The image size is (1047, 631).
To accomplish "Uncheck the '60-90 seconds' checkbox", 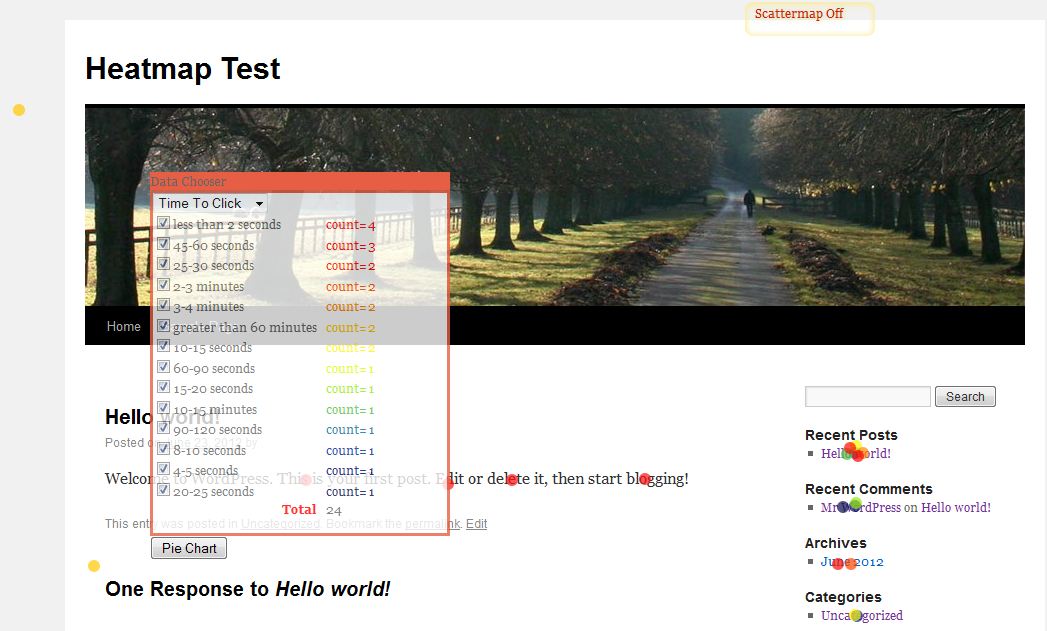I will pyautogui.click(x=163, y=367).
